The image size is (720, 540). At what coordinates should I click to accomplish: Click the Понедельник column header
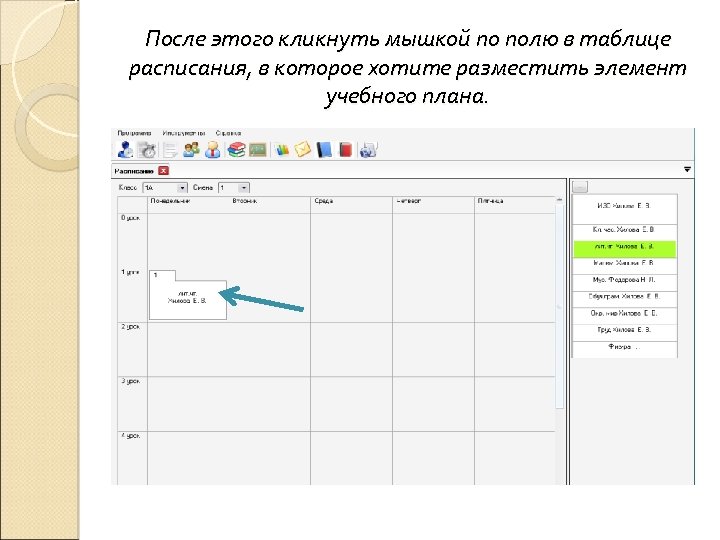point(170,201)
